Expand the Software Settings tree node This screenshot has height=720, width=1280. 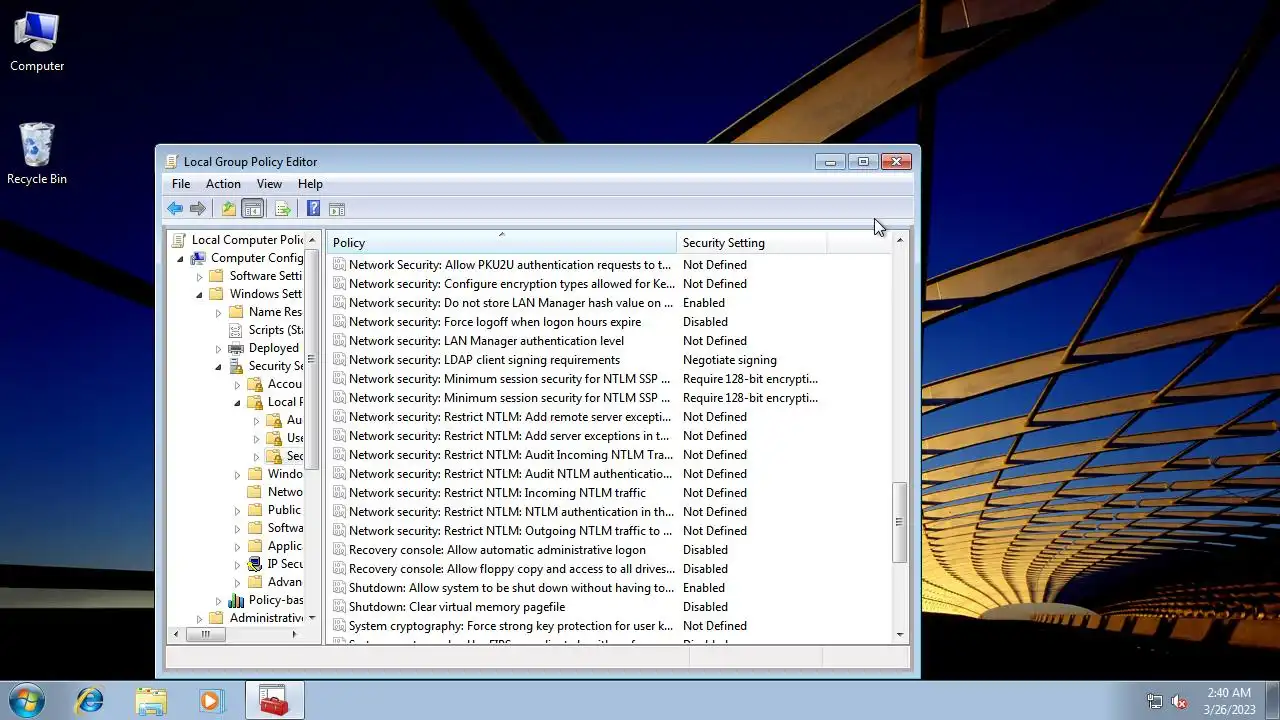coord(200,276)
